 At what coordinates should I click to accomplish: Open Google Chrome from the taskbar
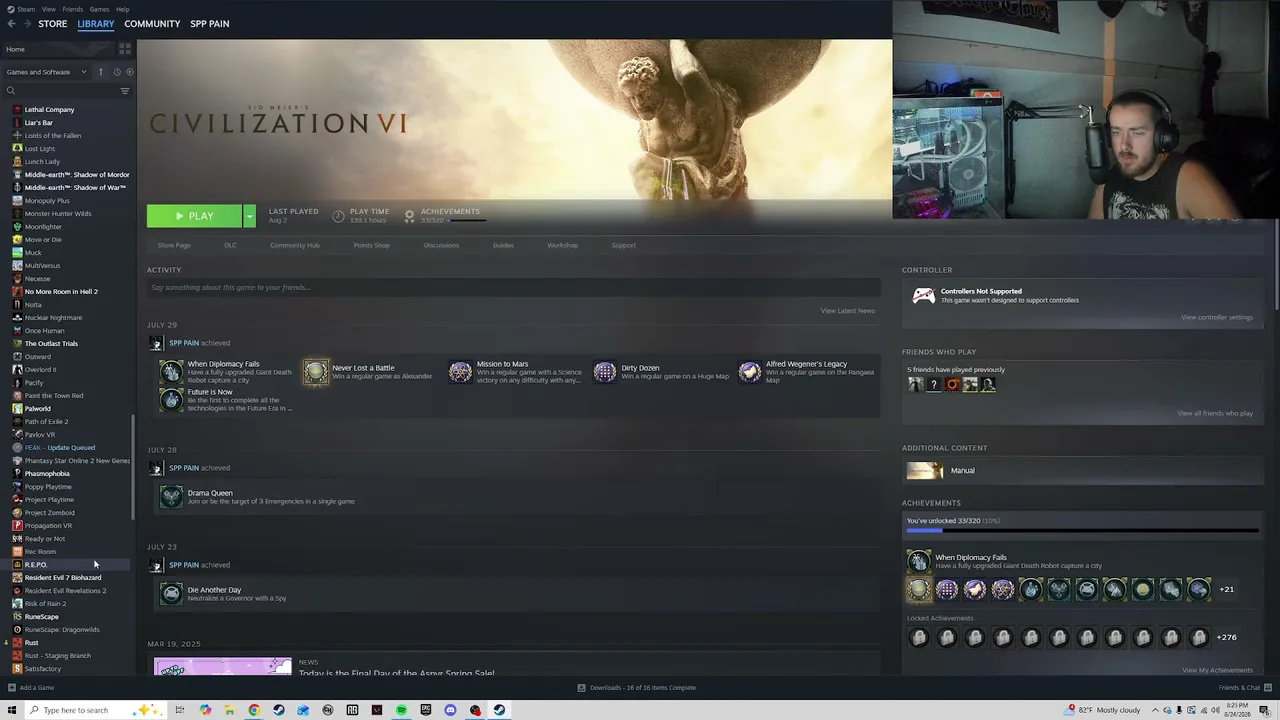click(254, 710)
